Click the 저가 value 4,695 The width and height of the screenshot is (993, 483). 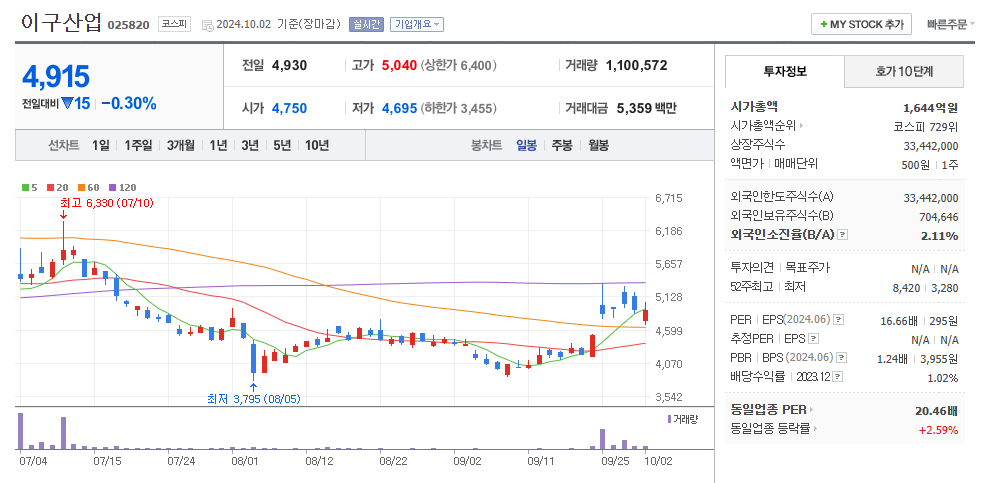tap(400, 108)
